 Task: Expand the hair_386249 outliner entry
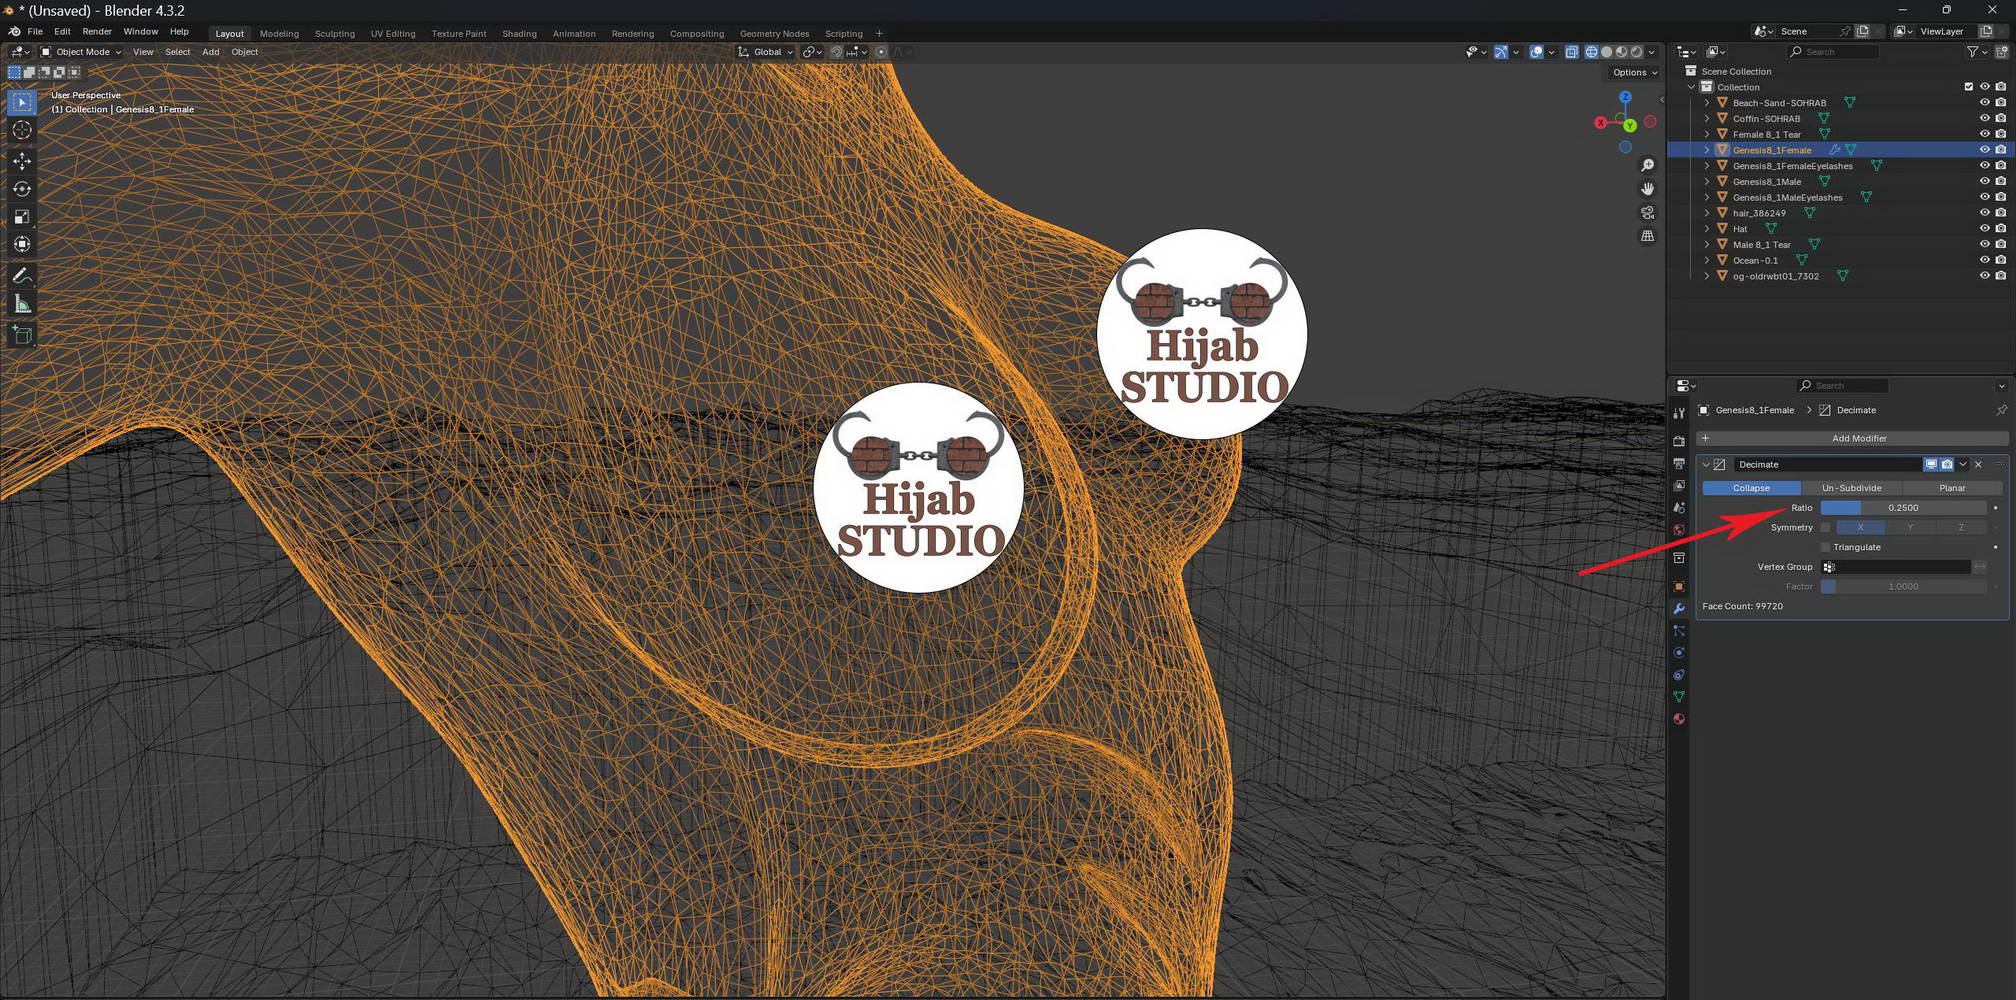(1707, 213)
